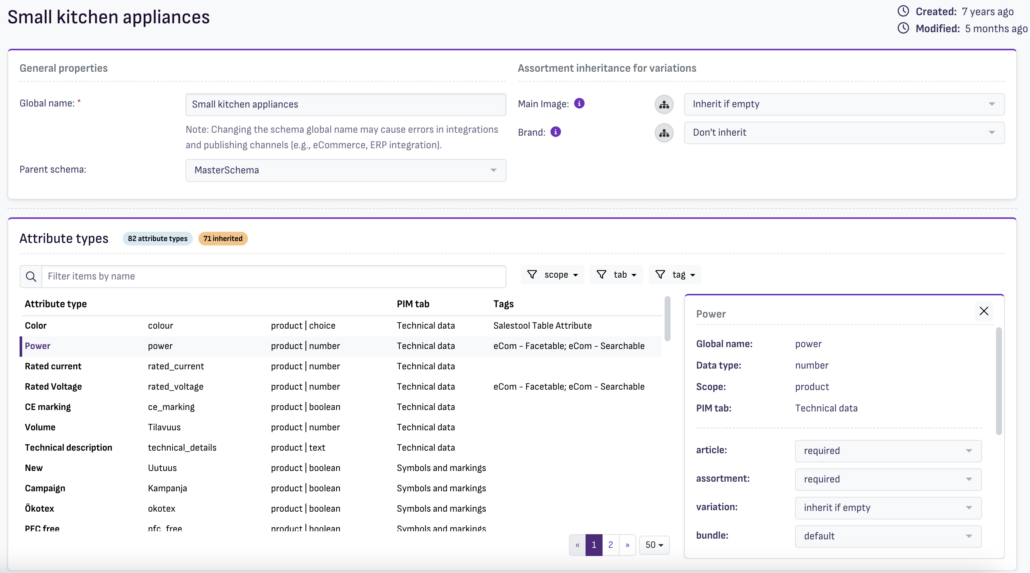Select the New attribute row
Viewport: 1030px width, 573px height.
coord(341,469)
